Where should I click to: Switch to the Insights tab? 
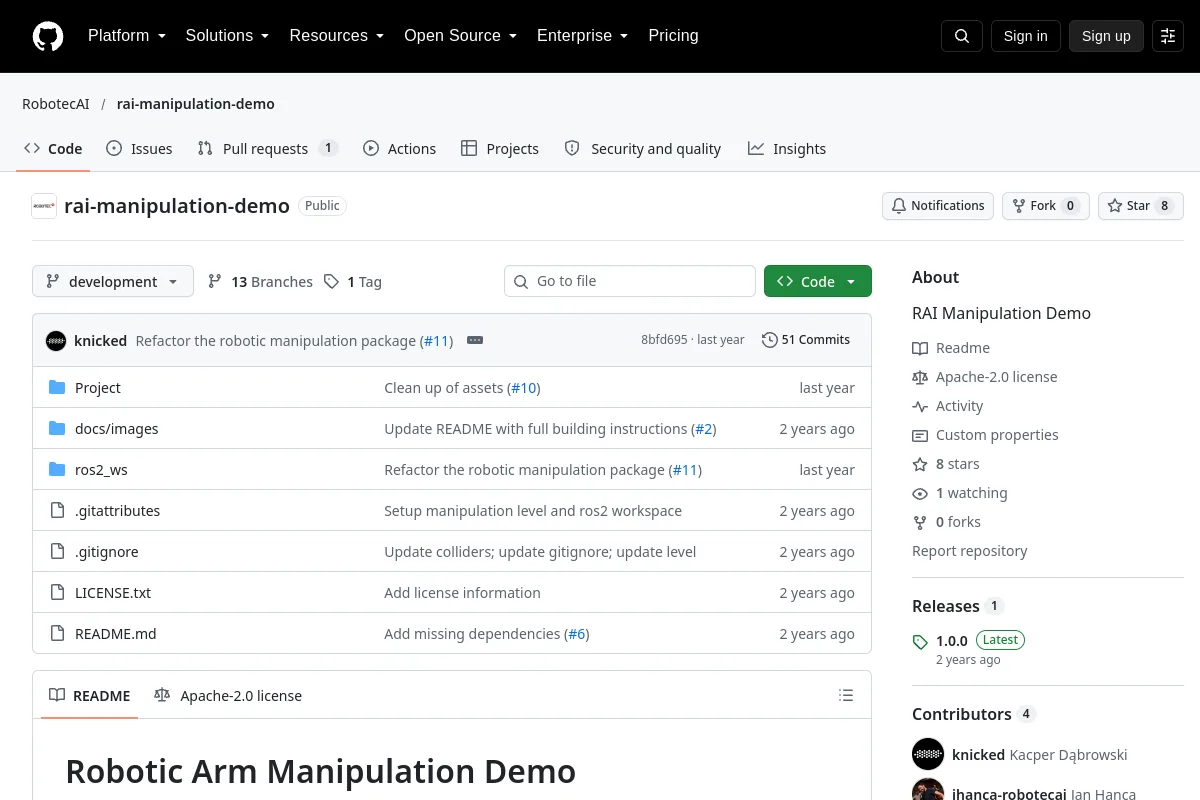coord(787,148)
